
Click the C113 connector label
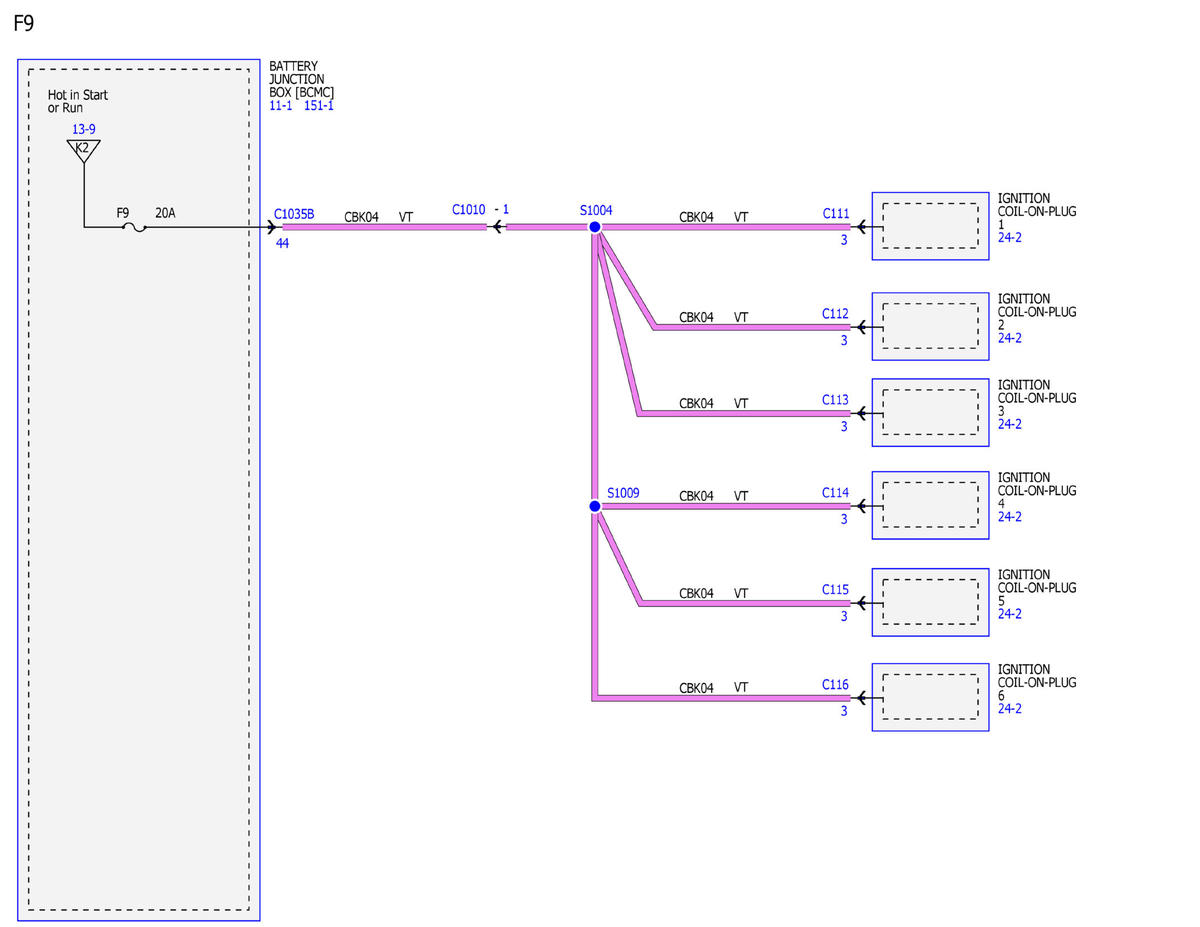pos(836,400)
